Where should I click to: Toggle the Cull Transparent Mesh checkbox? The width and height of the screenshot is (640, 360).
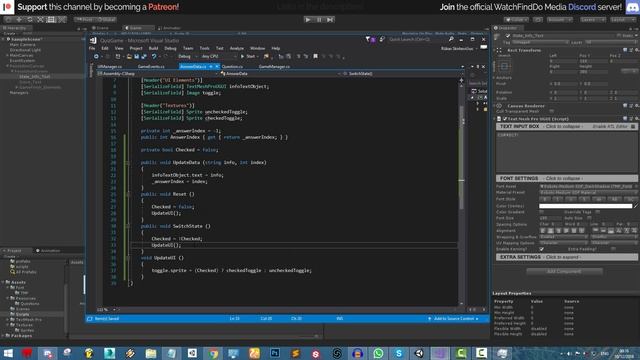[x=551, y=111]
